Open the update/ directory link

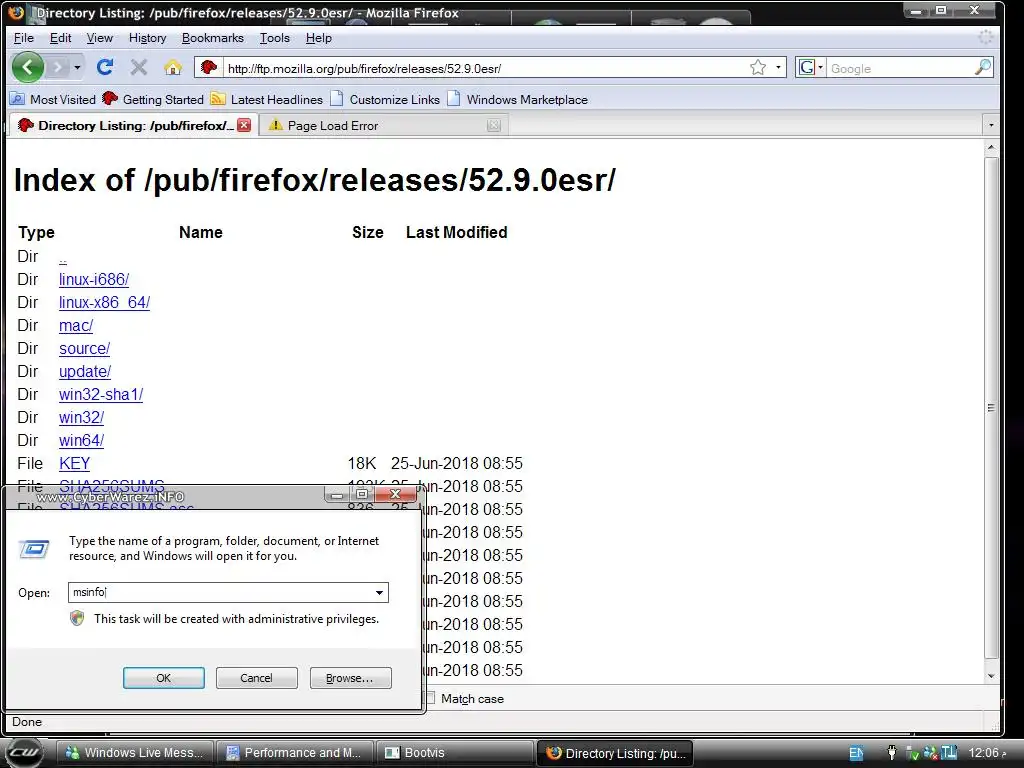coord(85,371)
